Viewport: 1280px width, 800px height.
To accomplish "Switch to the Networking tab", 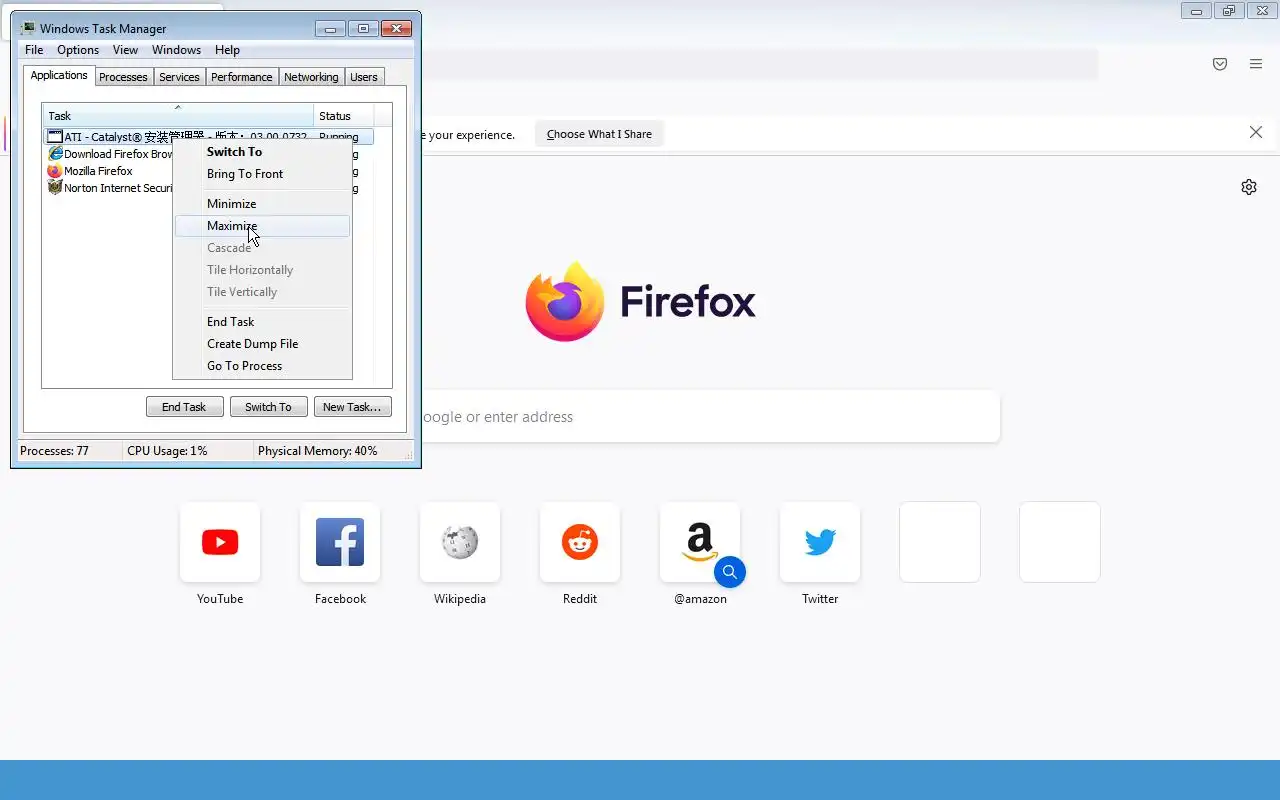I will pos(311,77).
